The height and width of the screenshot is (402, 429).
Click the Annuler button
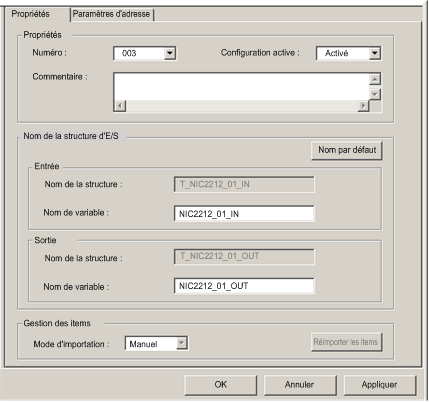point(299,385)
